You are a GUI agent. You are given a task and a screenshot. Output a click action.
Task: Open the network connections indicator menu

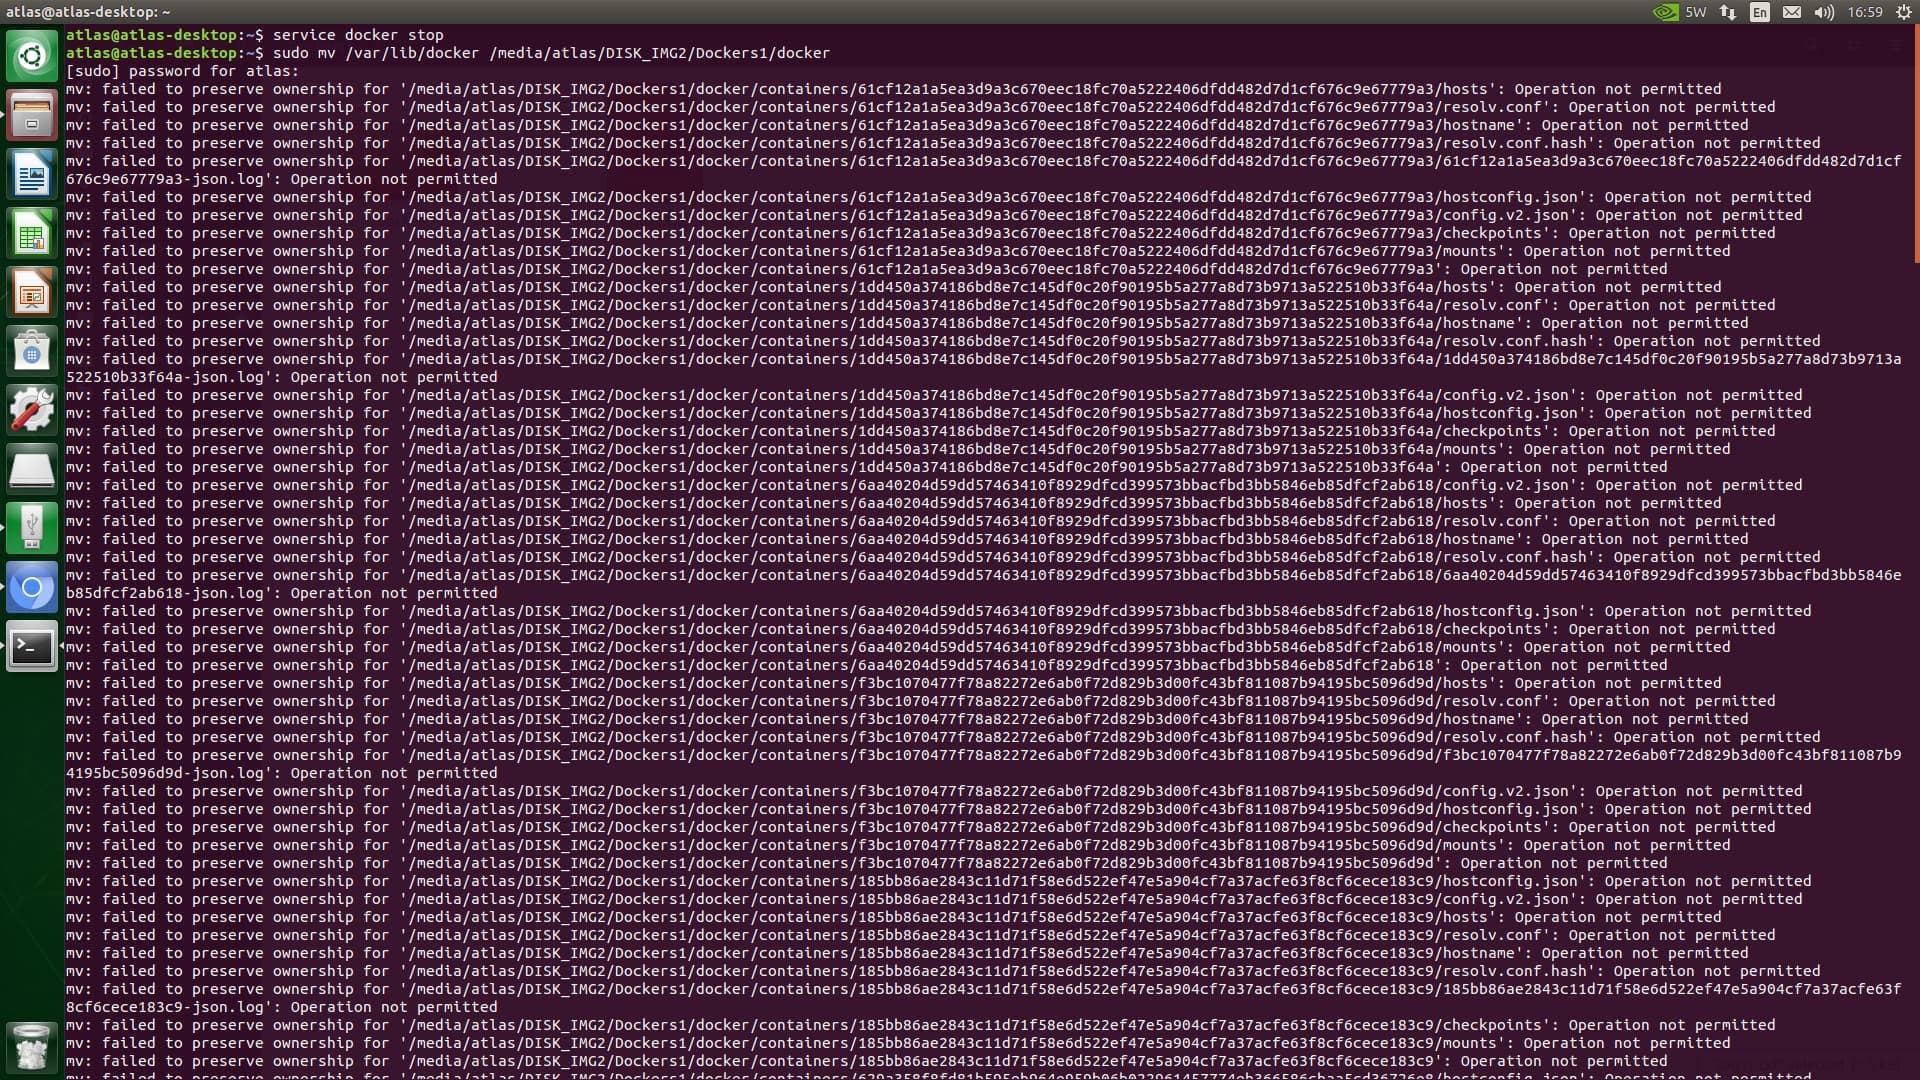pos(1728,12)
